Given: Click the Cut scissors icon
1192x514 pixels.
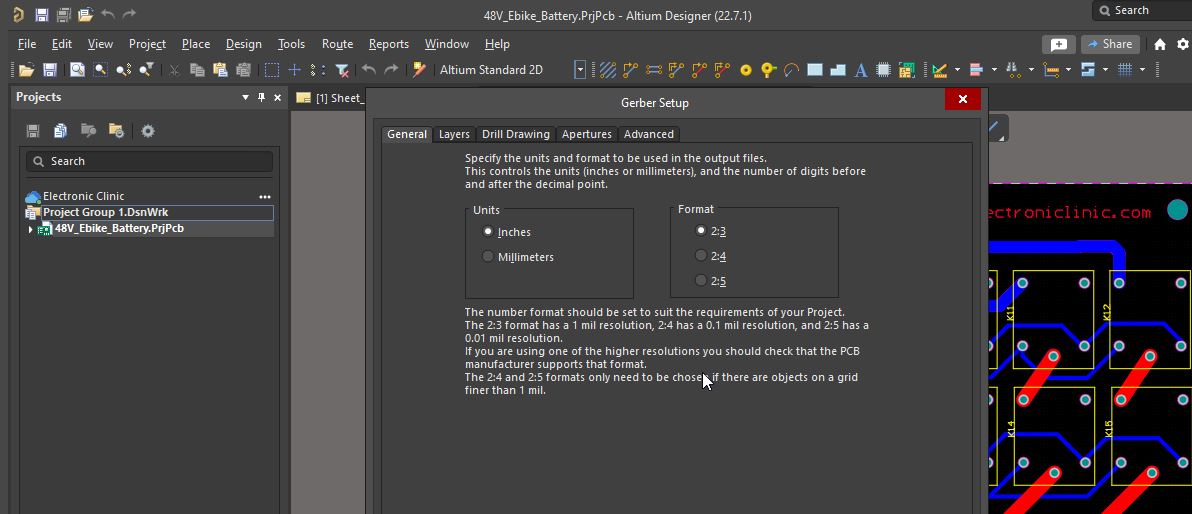Looking at the screenshot, I should (174, 70).
